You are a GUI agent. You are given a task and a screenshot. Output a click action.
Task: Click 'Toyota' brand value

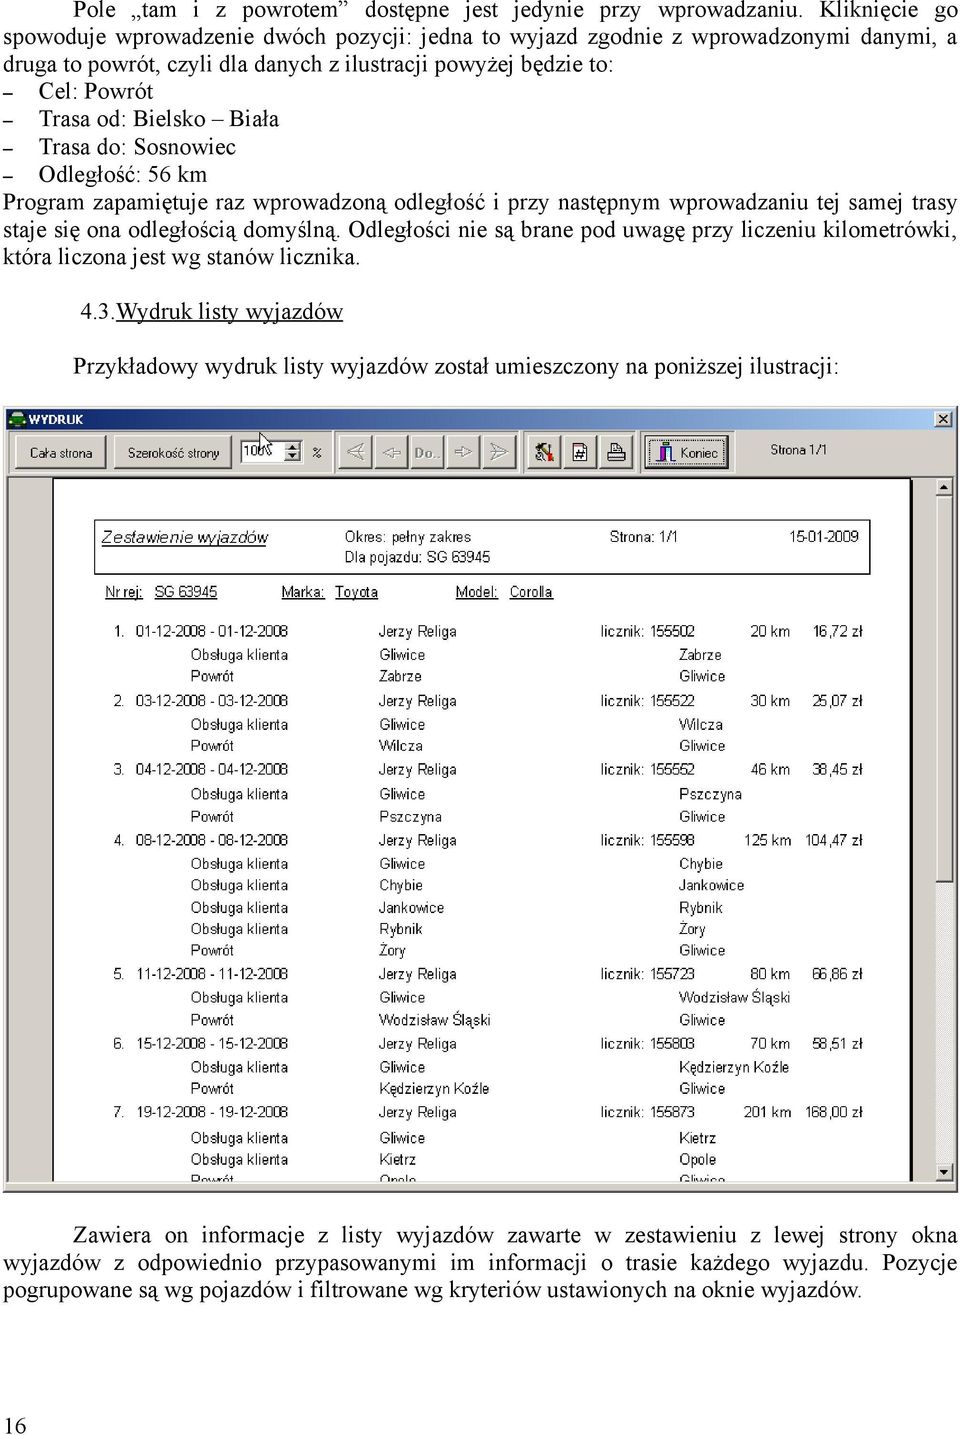tap(356, 592)
